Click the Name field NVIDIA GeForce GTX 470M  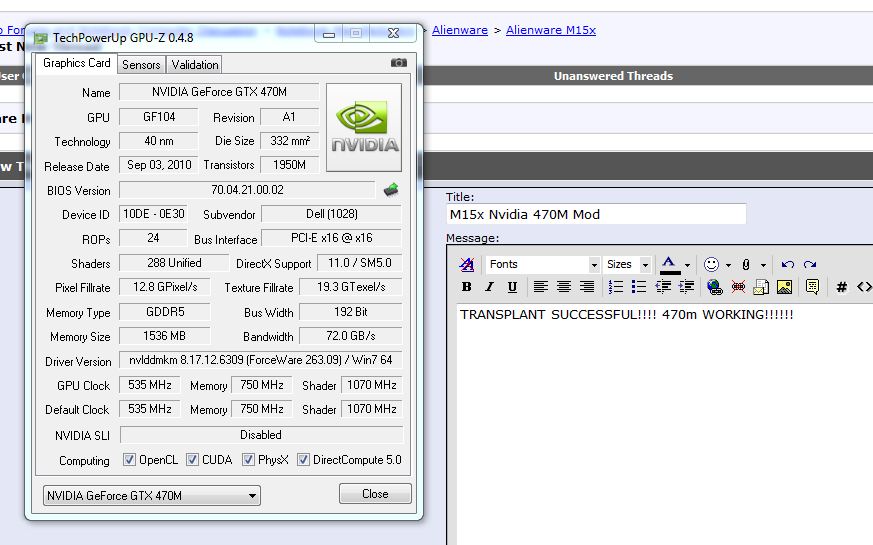tap(219, 92)
